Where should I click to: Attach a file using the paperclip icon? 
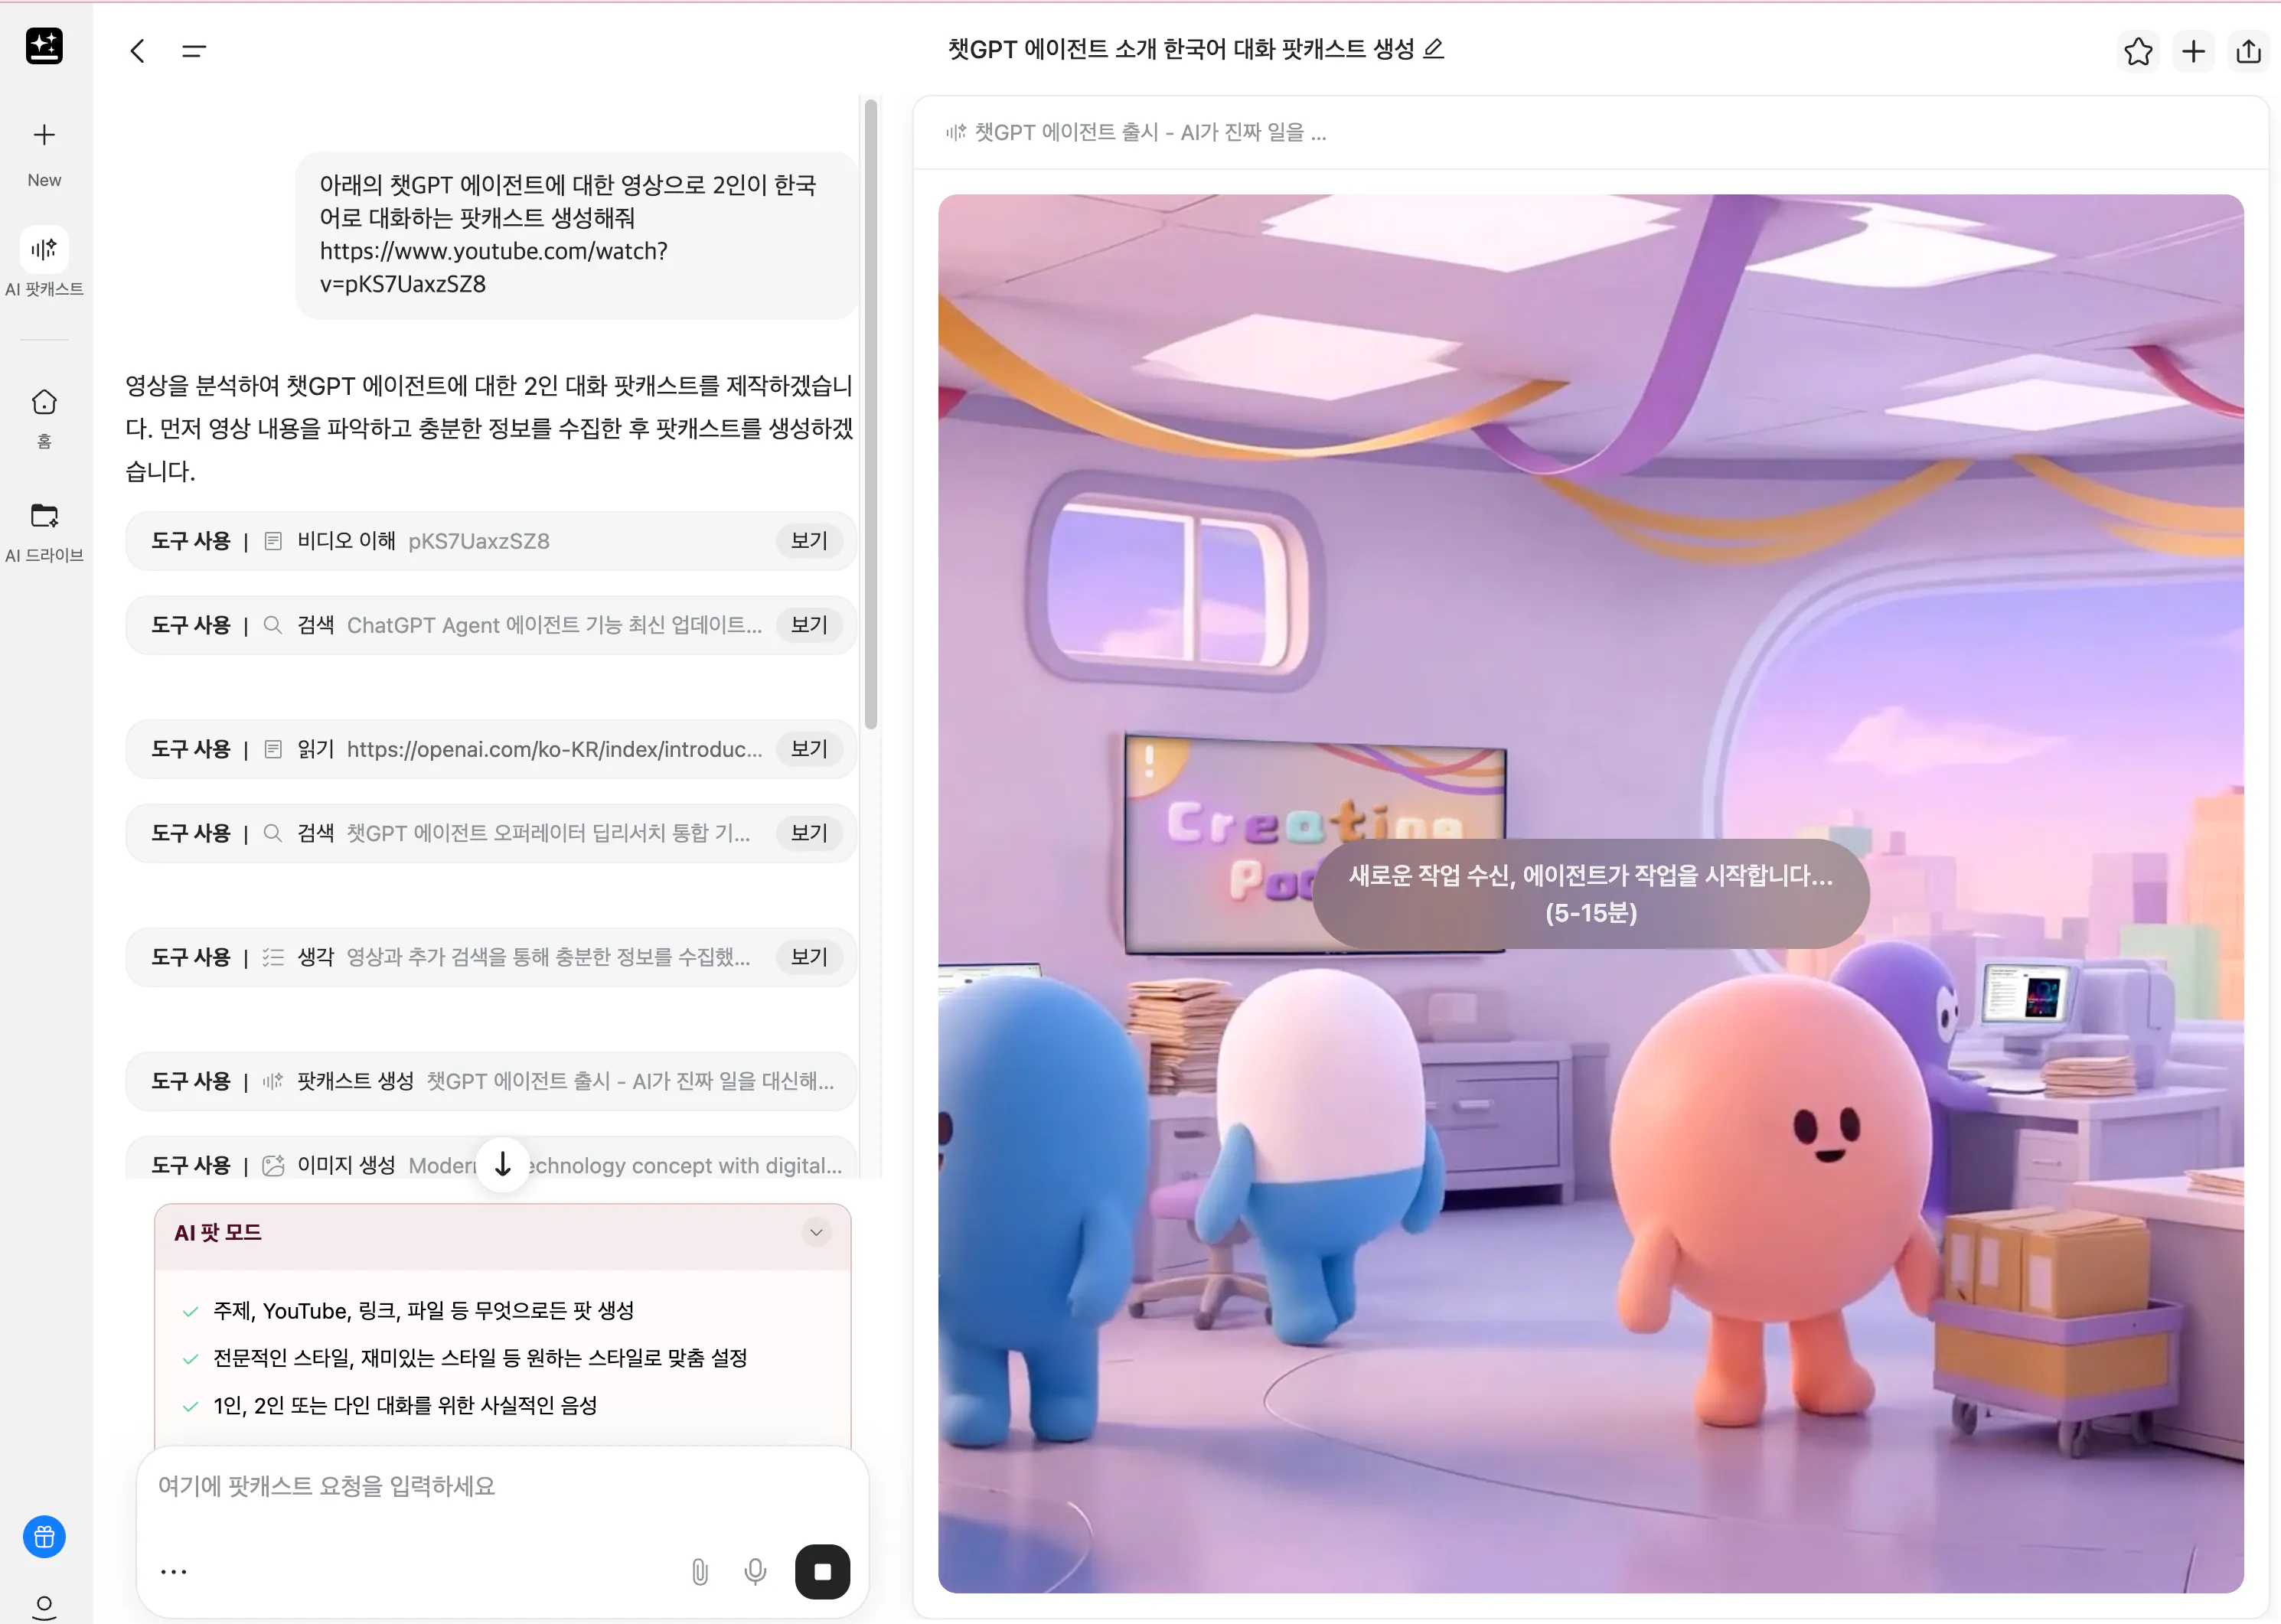point(700,1571)
